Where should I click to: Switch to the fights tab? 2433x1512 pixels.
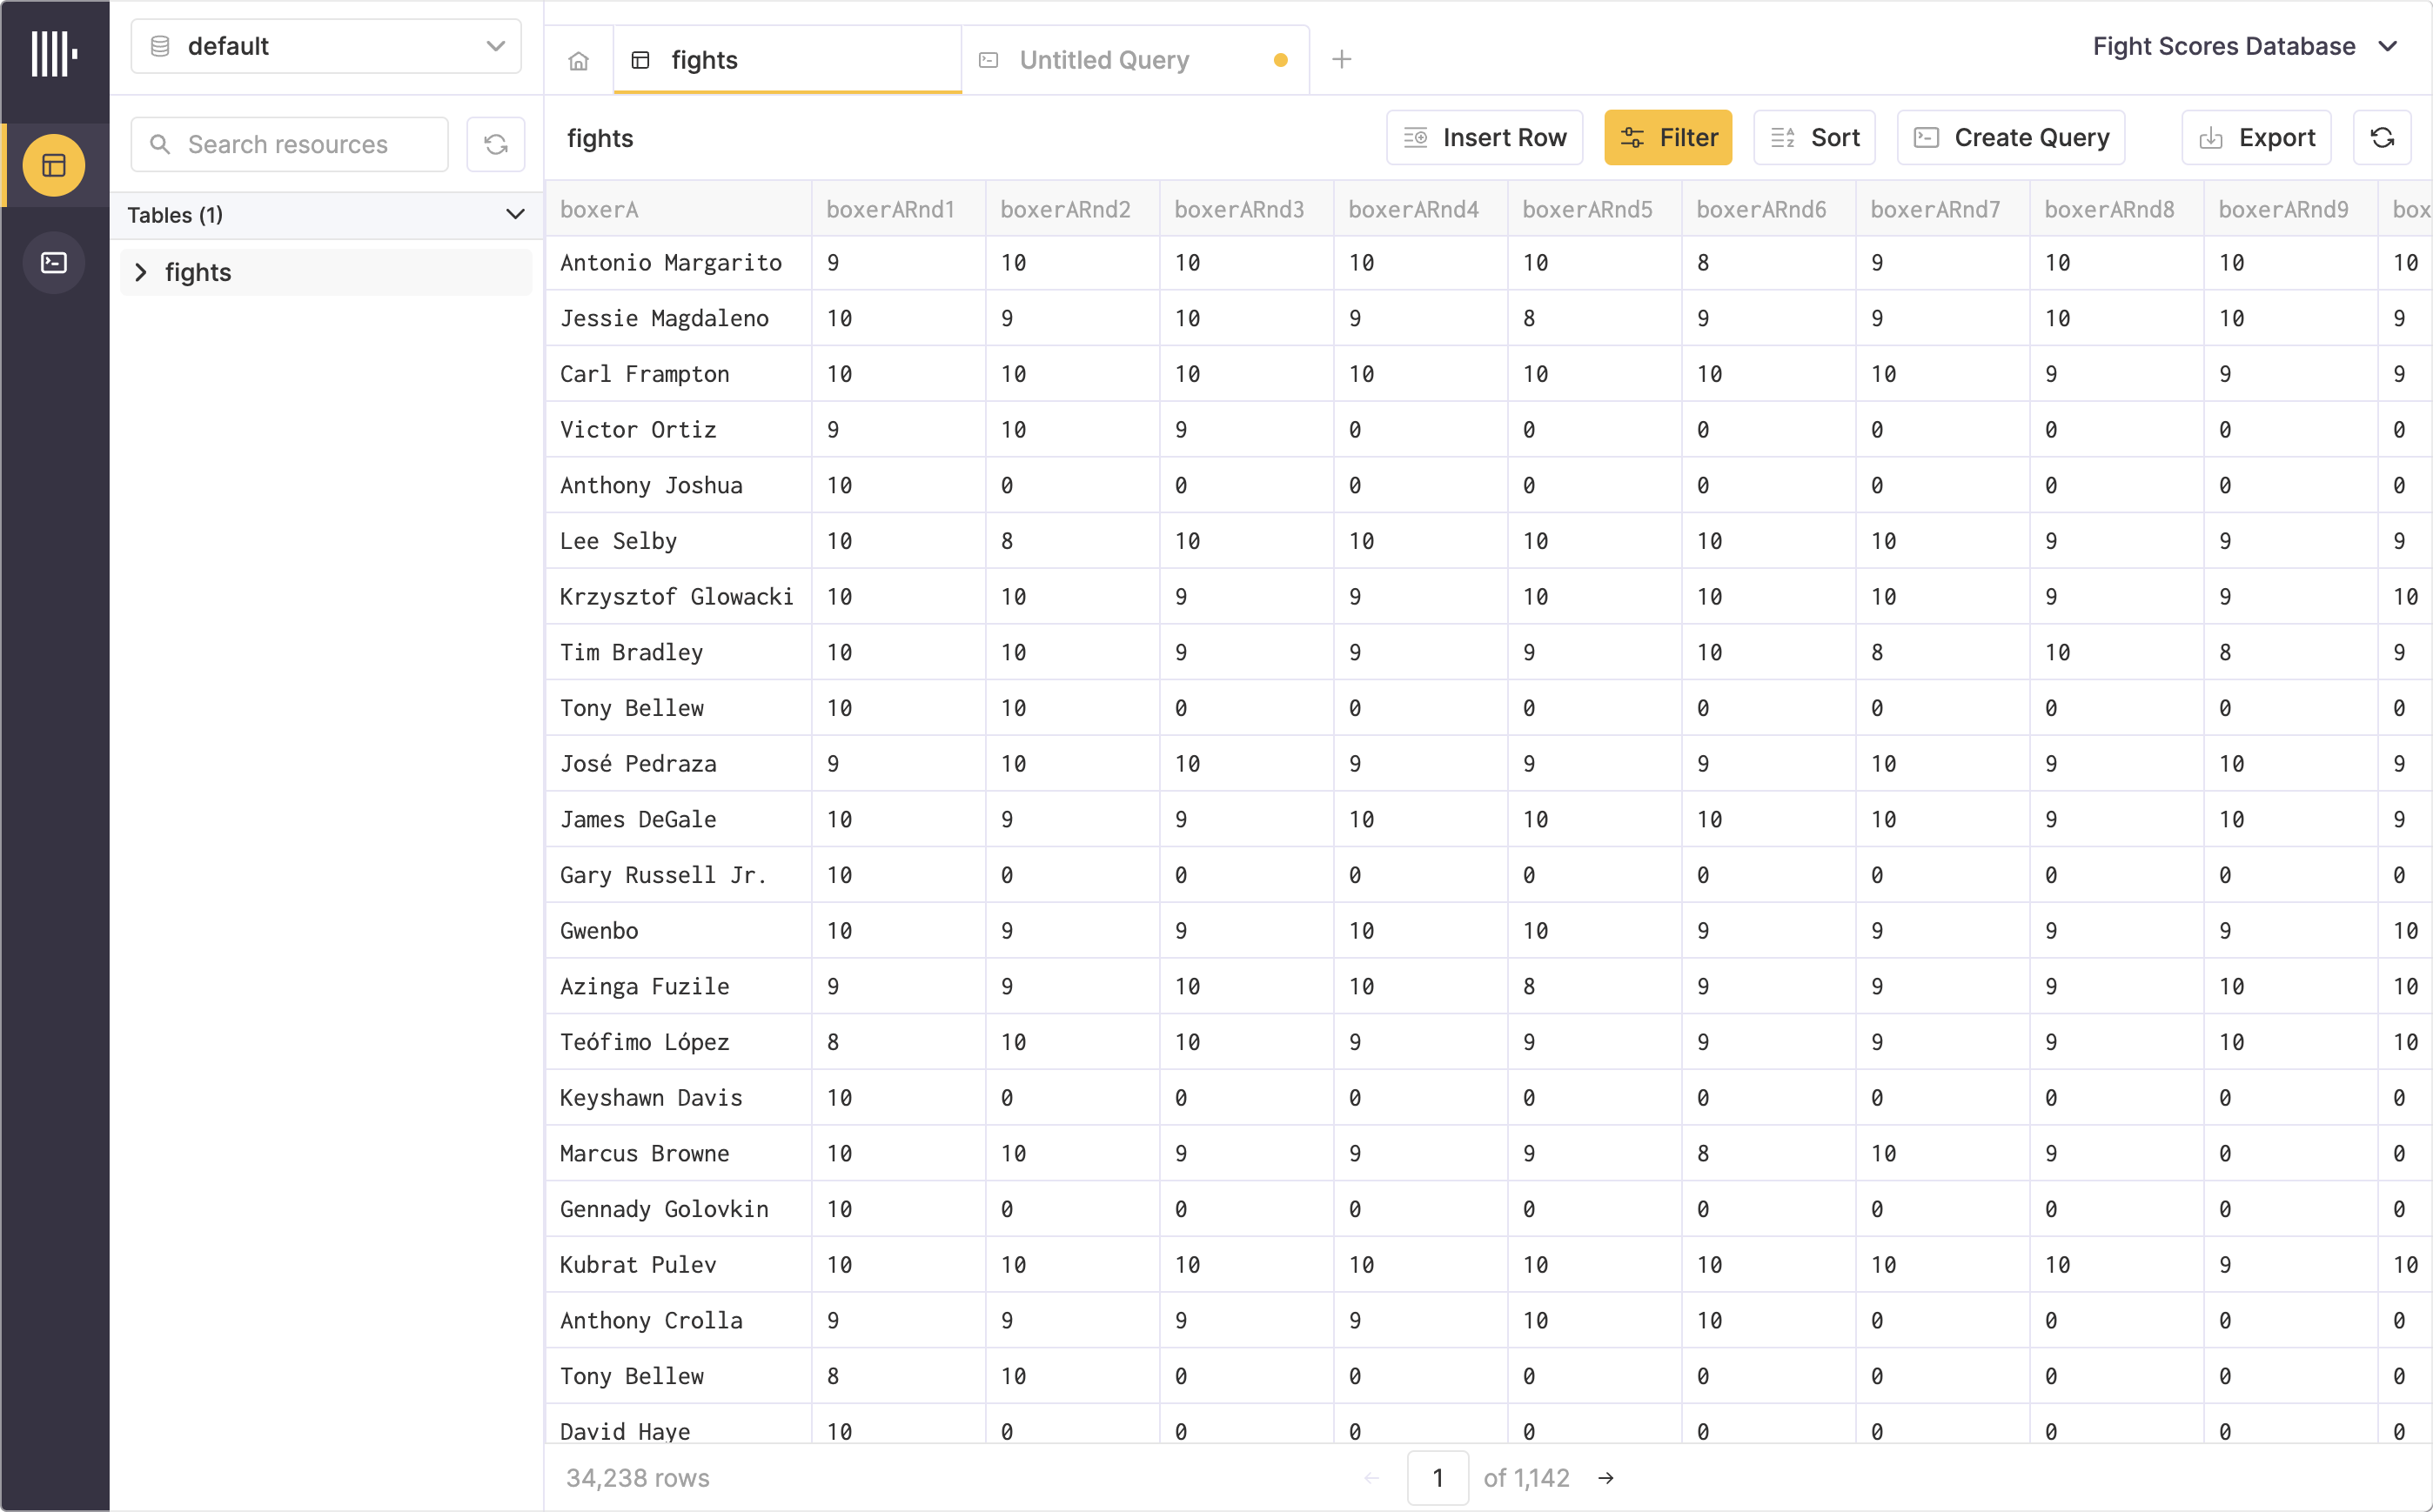(x=788, y=60)
